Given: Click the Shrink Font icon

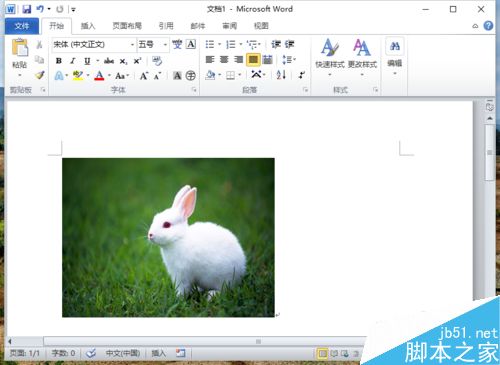Looking at the screenshot, I should [x=157, y=76].
